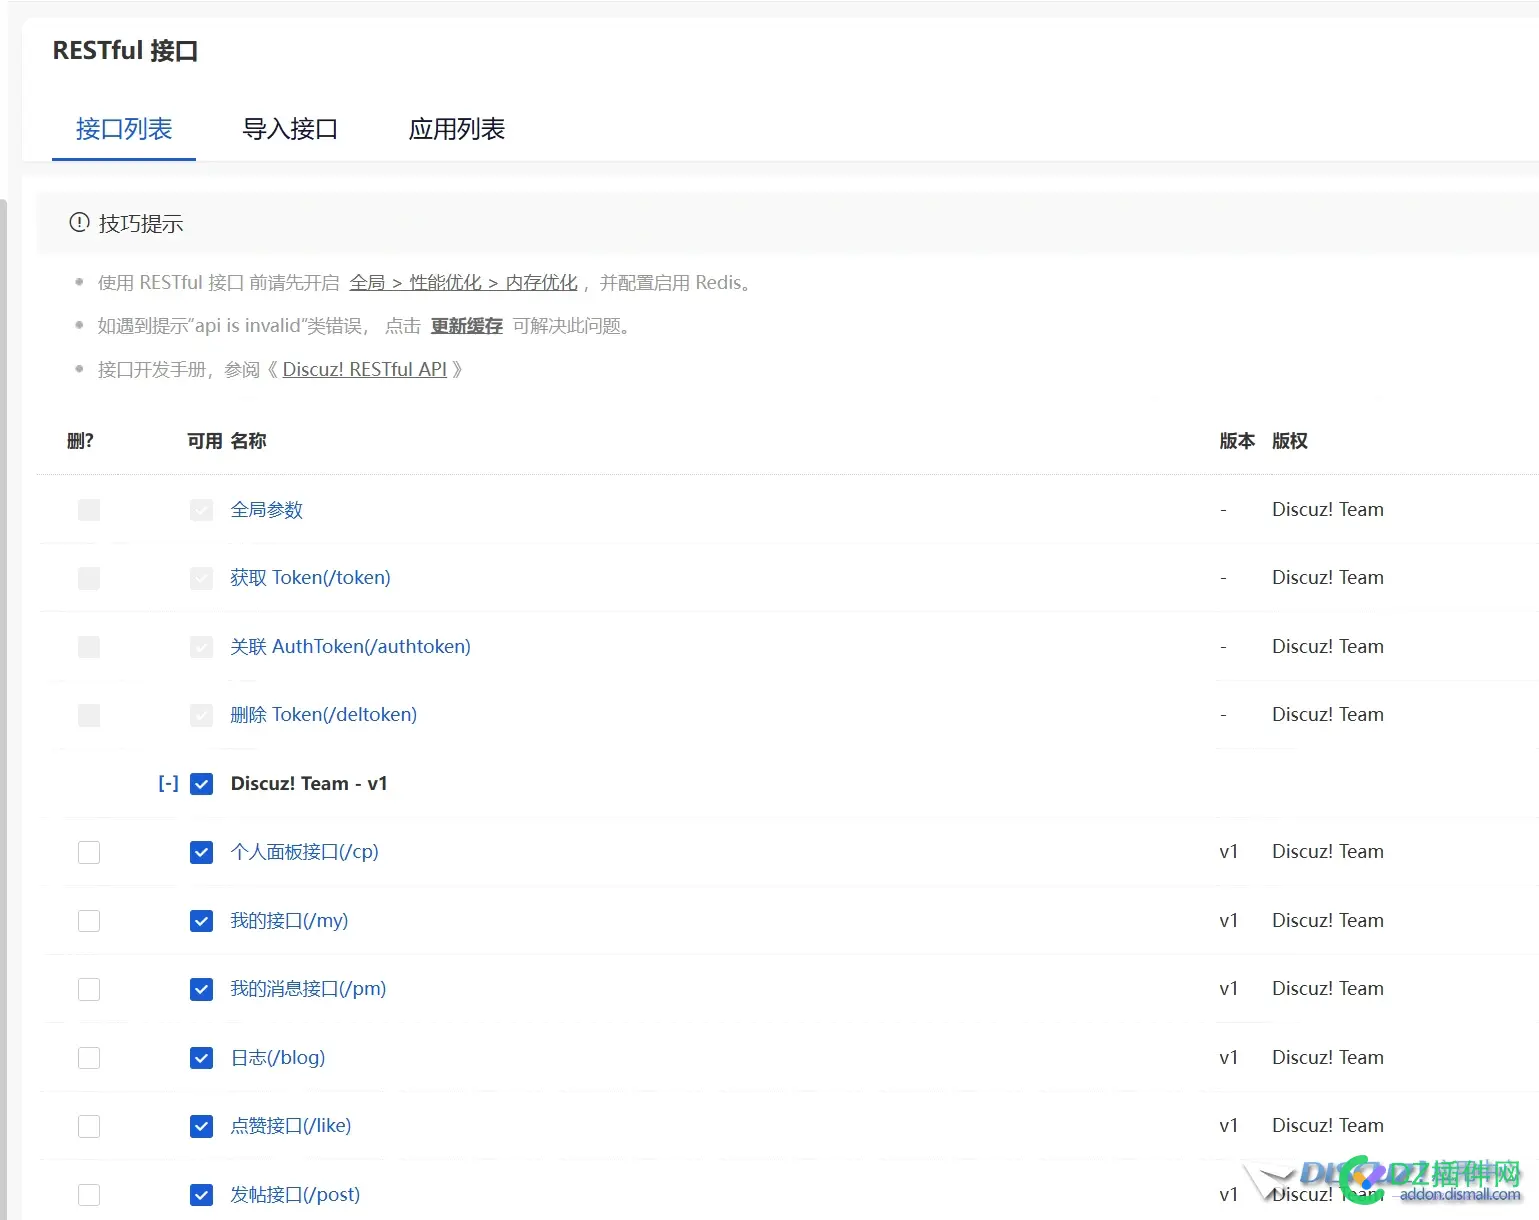Screen dimensions: 1539x1220
Task: Open 个人面板接口(/cp) interface
Action: pos(304,851)
